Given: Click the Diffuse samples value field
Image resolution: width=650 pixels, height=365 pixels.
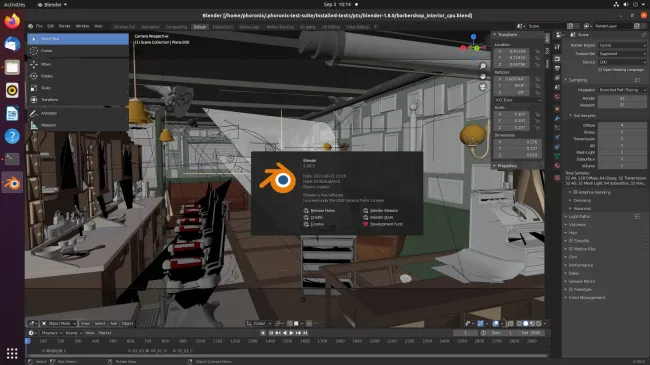Looking at the screenshot, I should 622,125.
